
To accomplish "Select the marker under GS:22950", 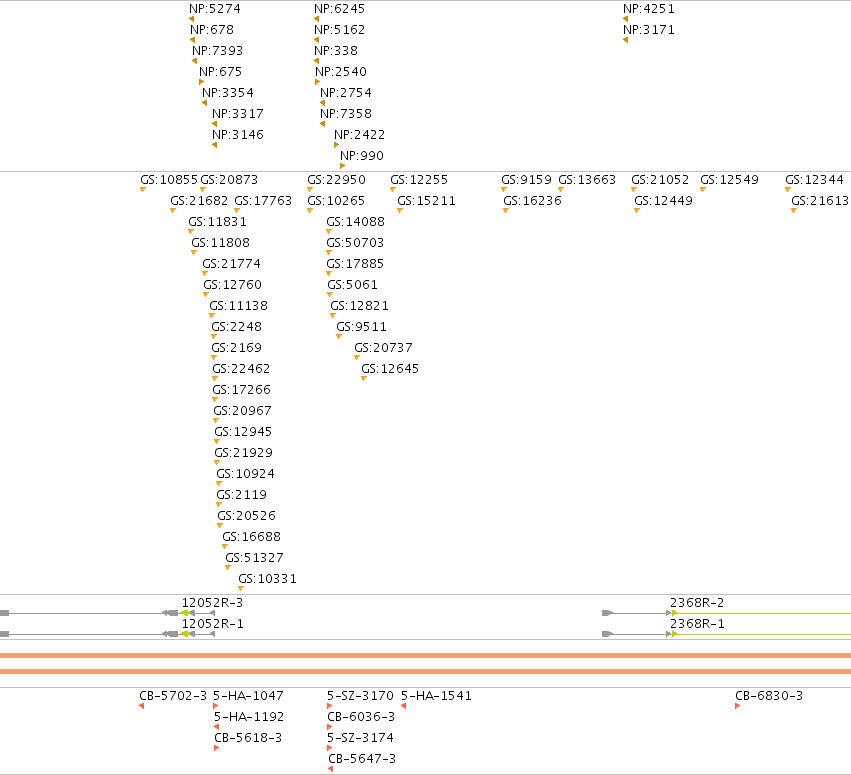I will pos(310,189).
